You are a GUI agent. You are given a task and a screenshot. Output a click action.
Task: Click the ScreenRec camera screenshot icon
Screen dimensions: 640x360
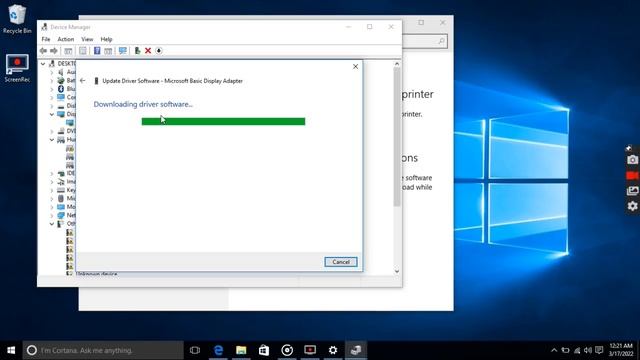pos(632,160)
